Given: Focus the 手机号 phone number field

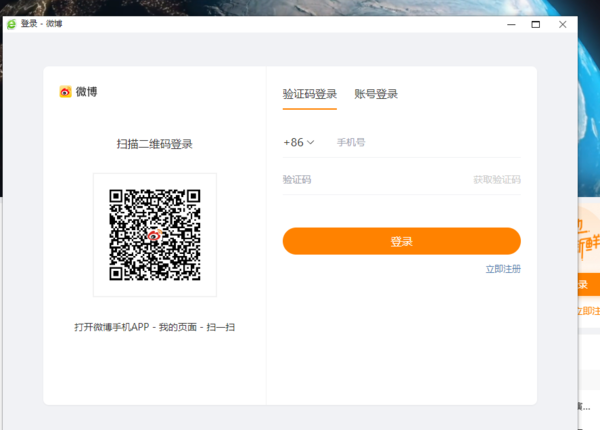Looking at the screenshot, I should pyautogui.click(x=429, y=142).
